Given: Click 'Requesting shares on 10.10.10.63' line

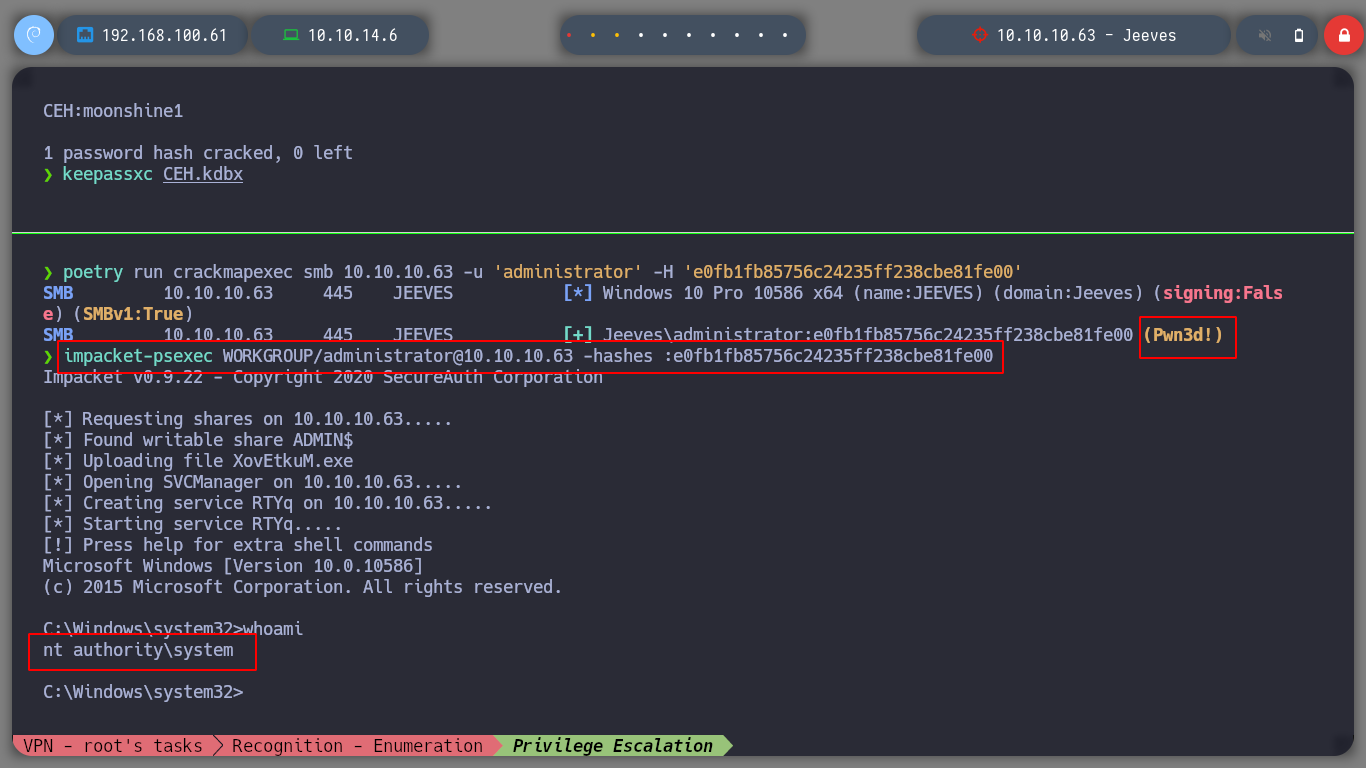Looking at the screenshot, I should pyautogui.click(x=248, y=419).
